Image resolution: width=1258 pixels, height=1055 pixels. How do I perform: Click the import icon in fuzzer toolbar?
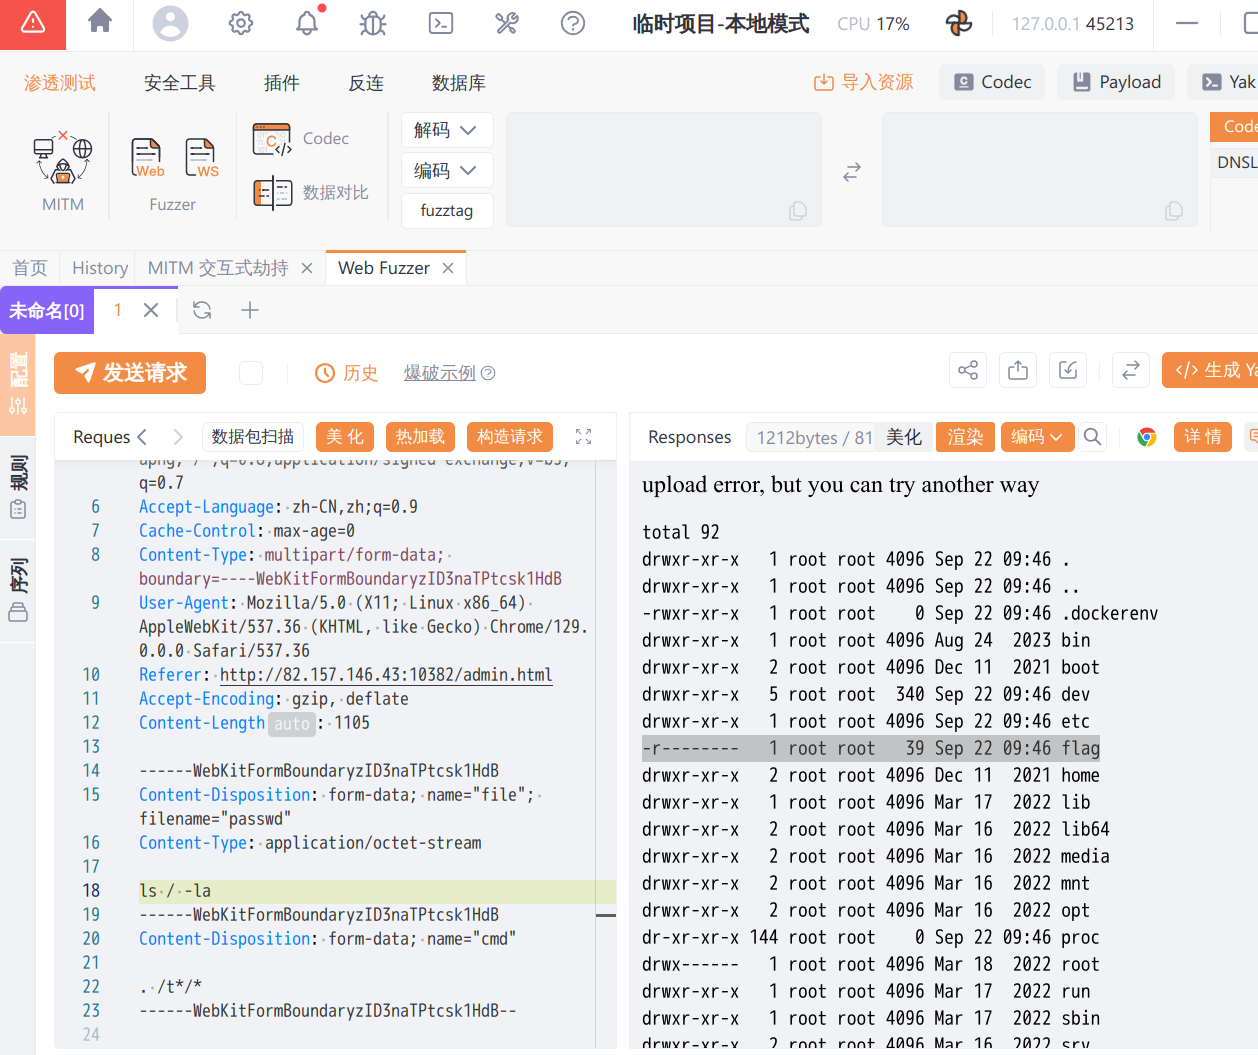tap(1068, 370)
